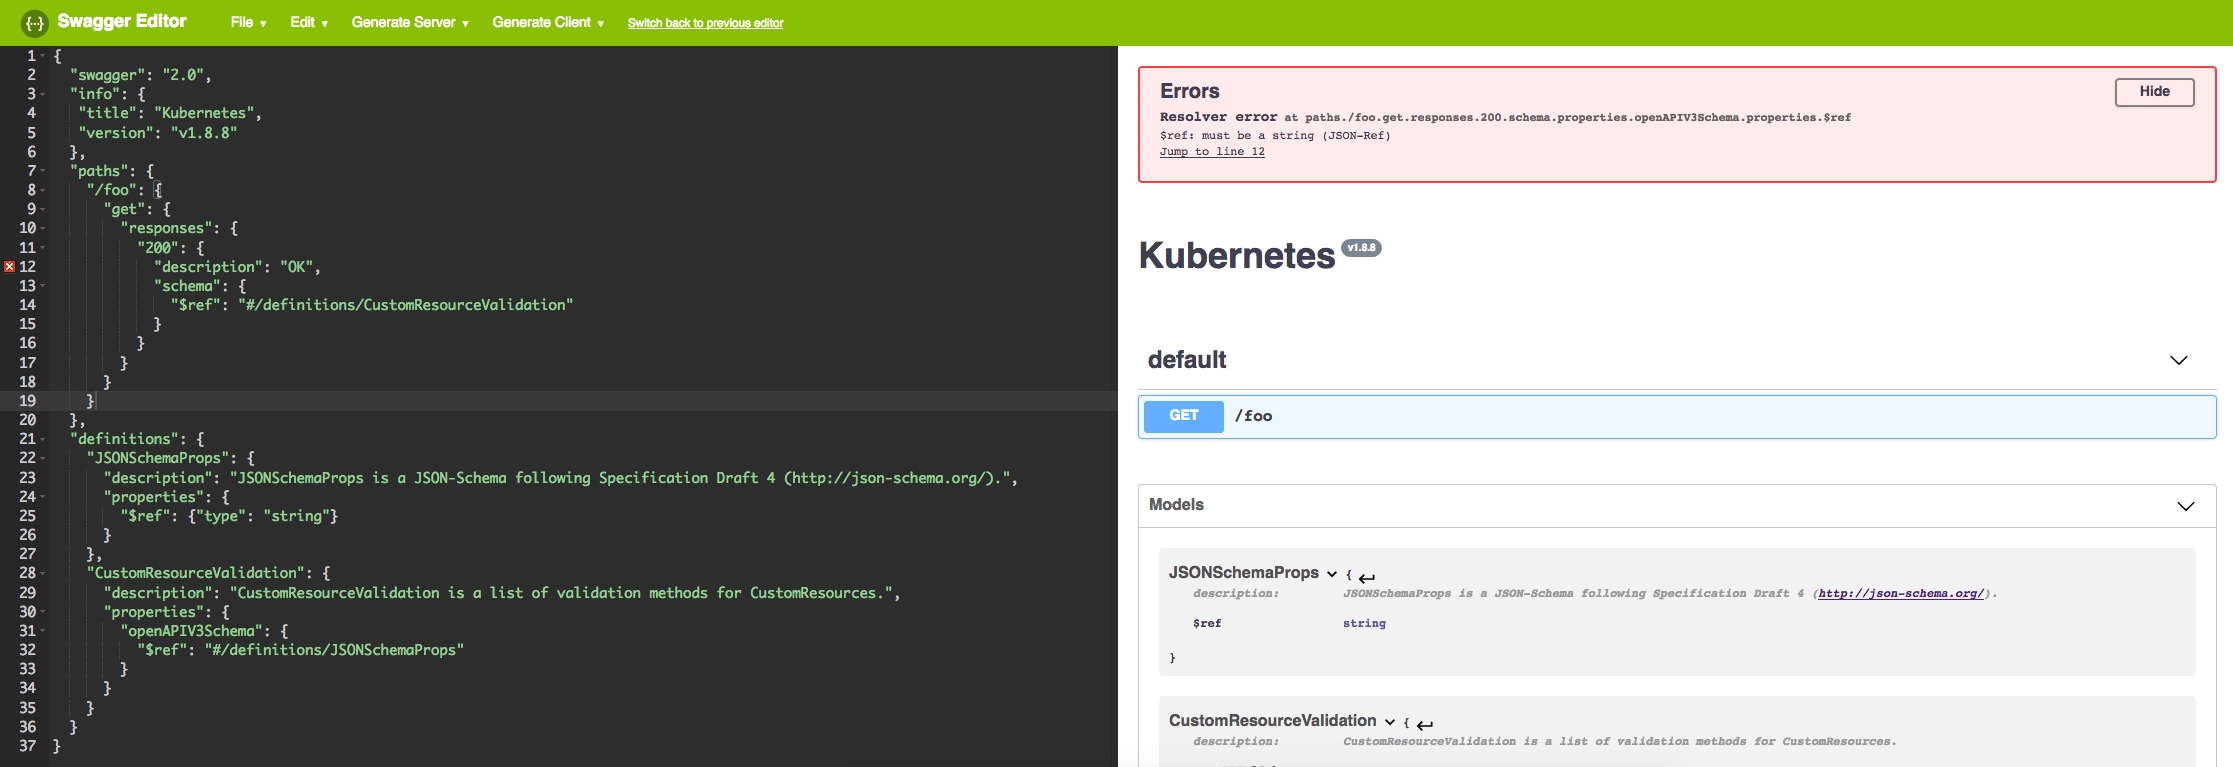Screen dimensions: 2233x767
Task: Fold the "properties" block at line 24
Action: [x=43, y=497]
